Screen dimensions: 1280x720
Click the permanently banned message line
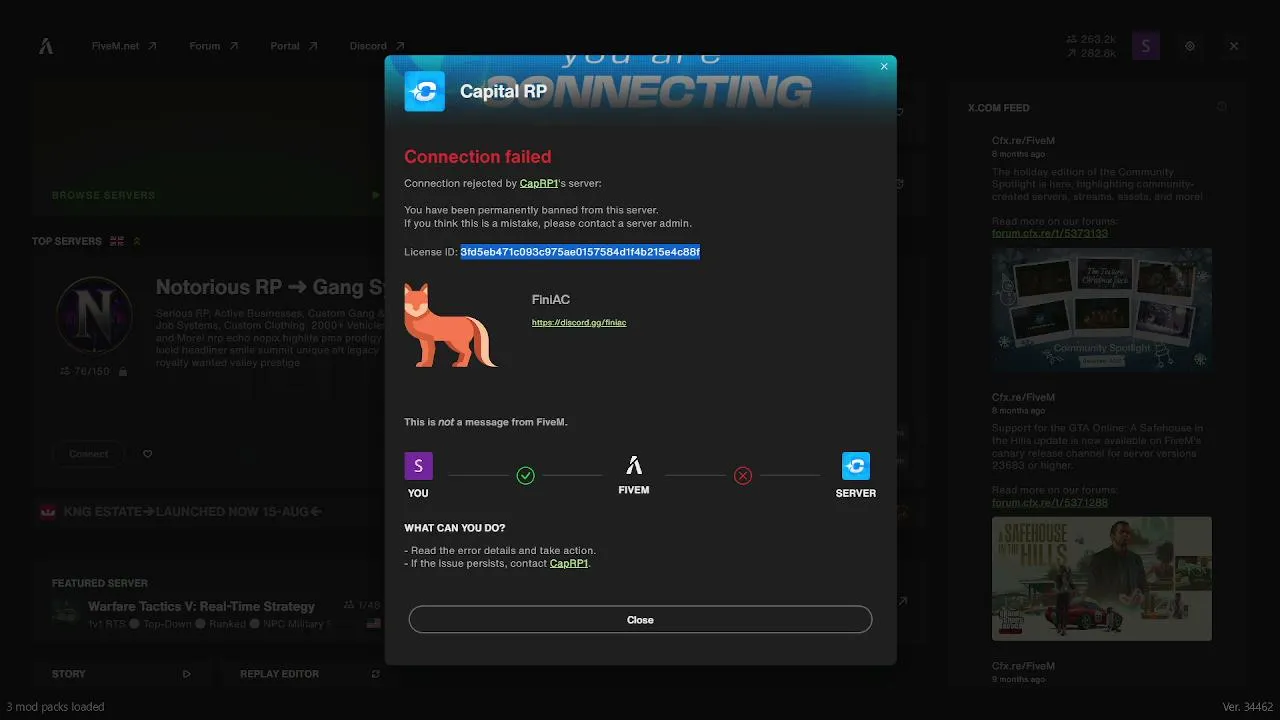tap(531, 210)
